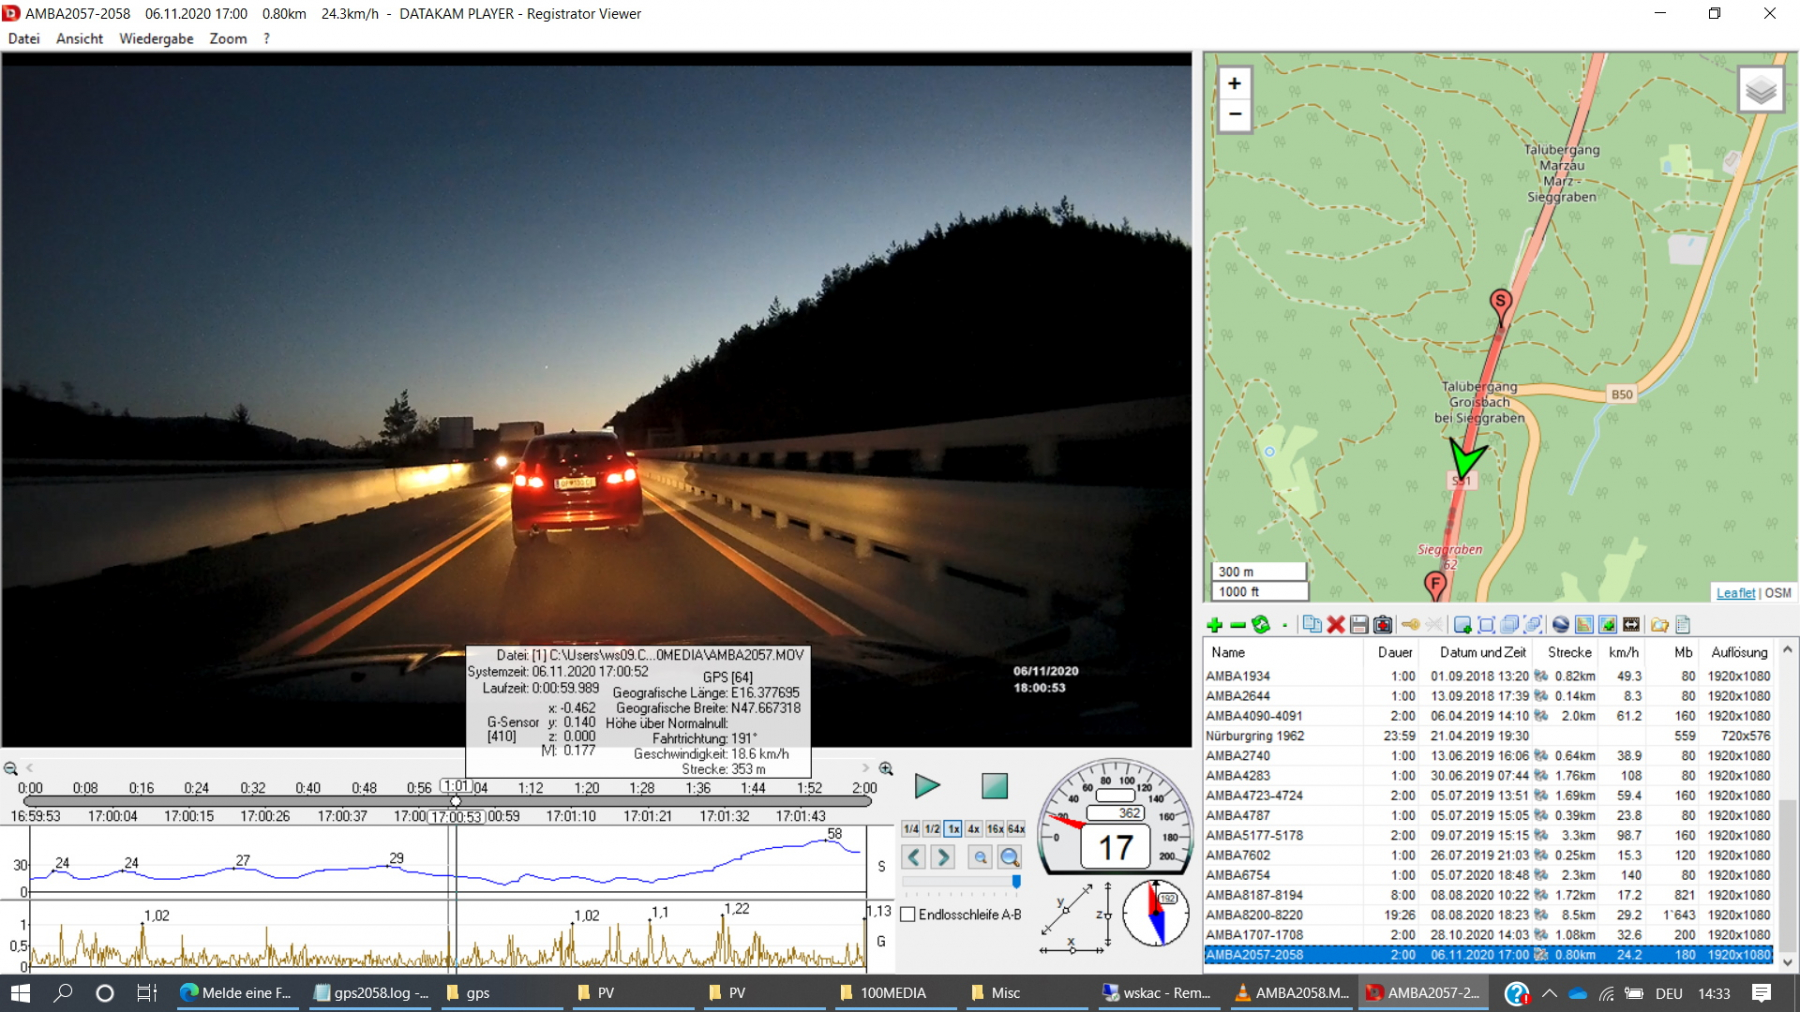Save using the floppy disk icon
1800x1012 pixels.
[1359, 625]
